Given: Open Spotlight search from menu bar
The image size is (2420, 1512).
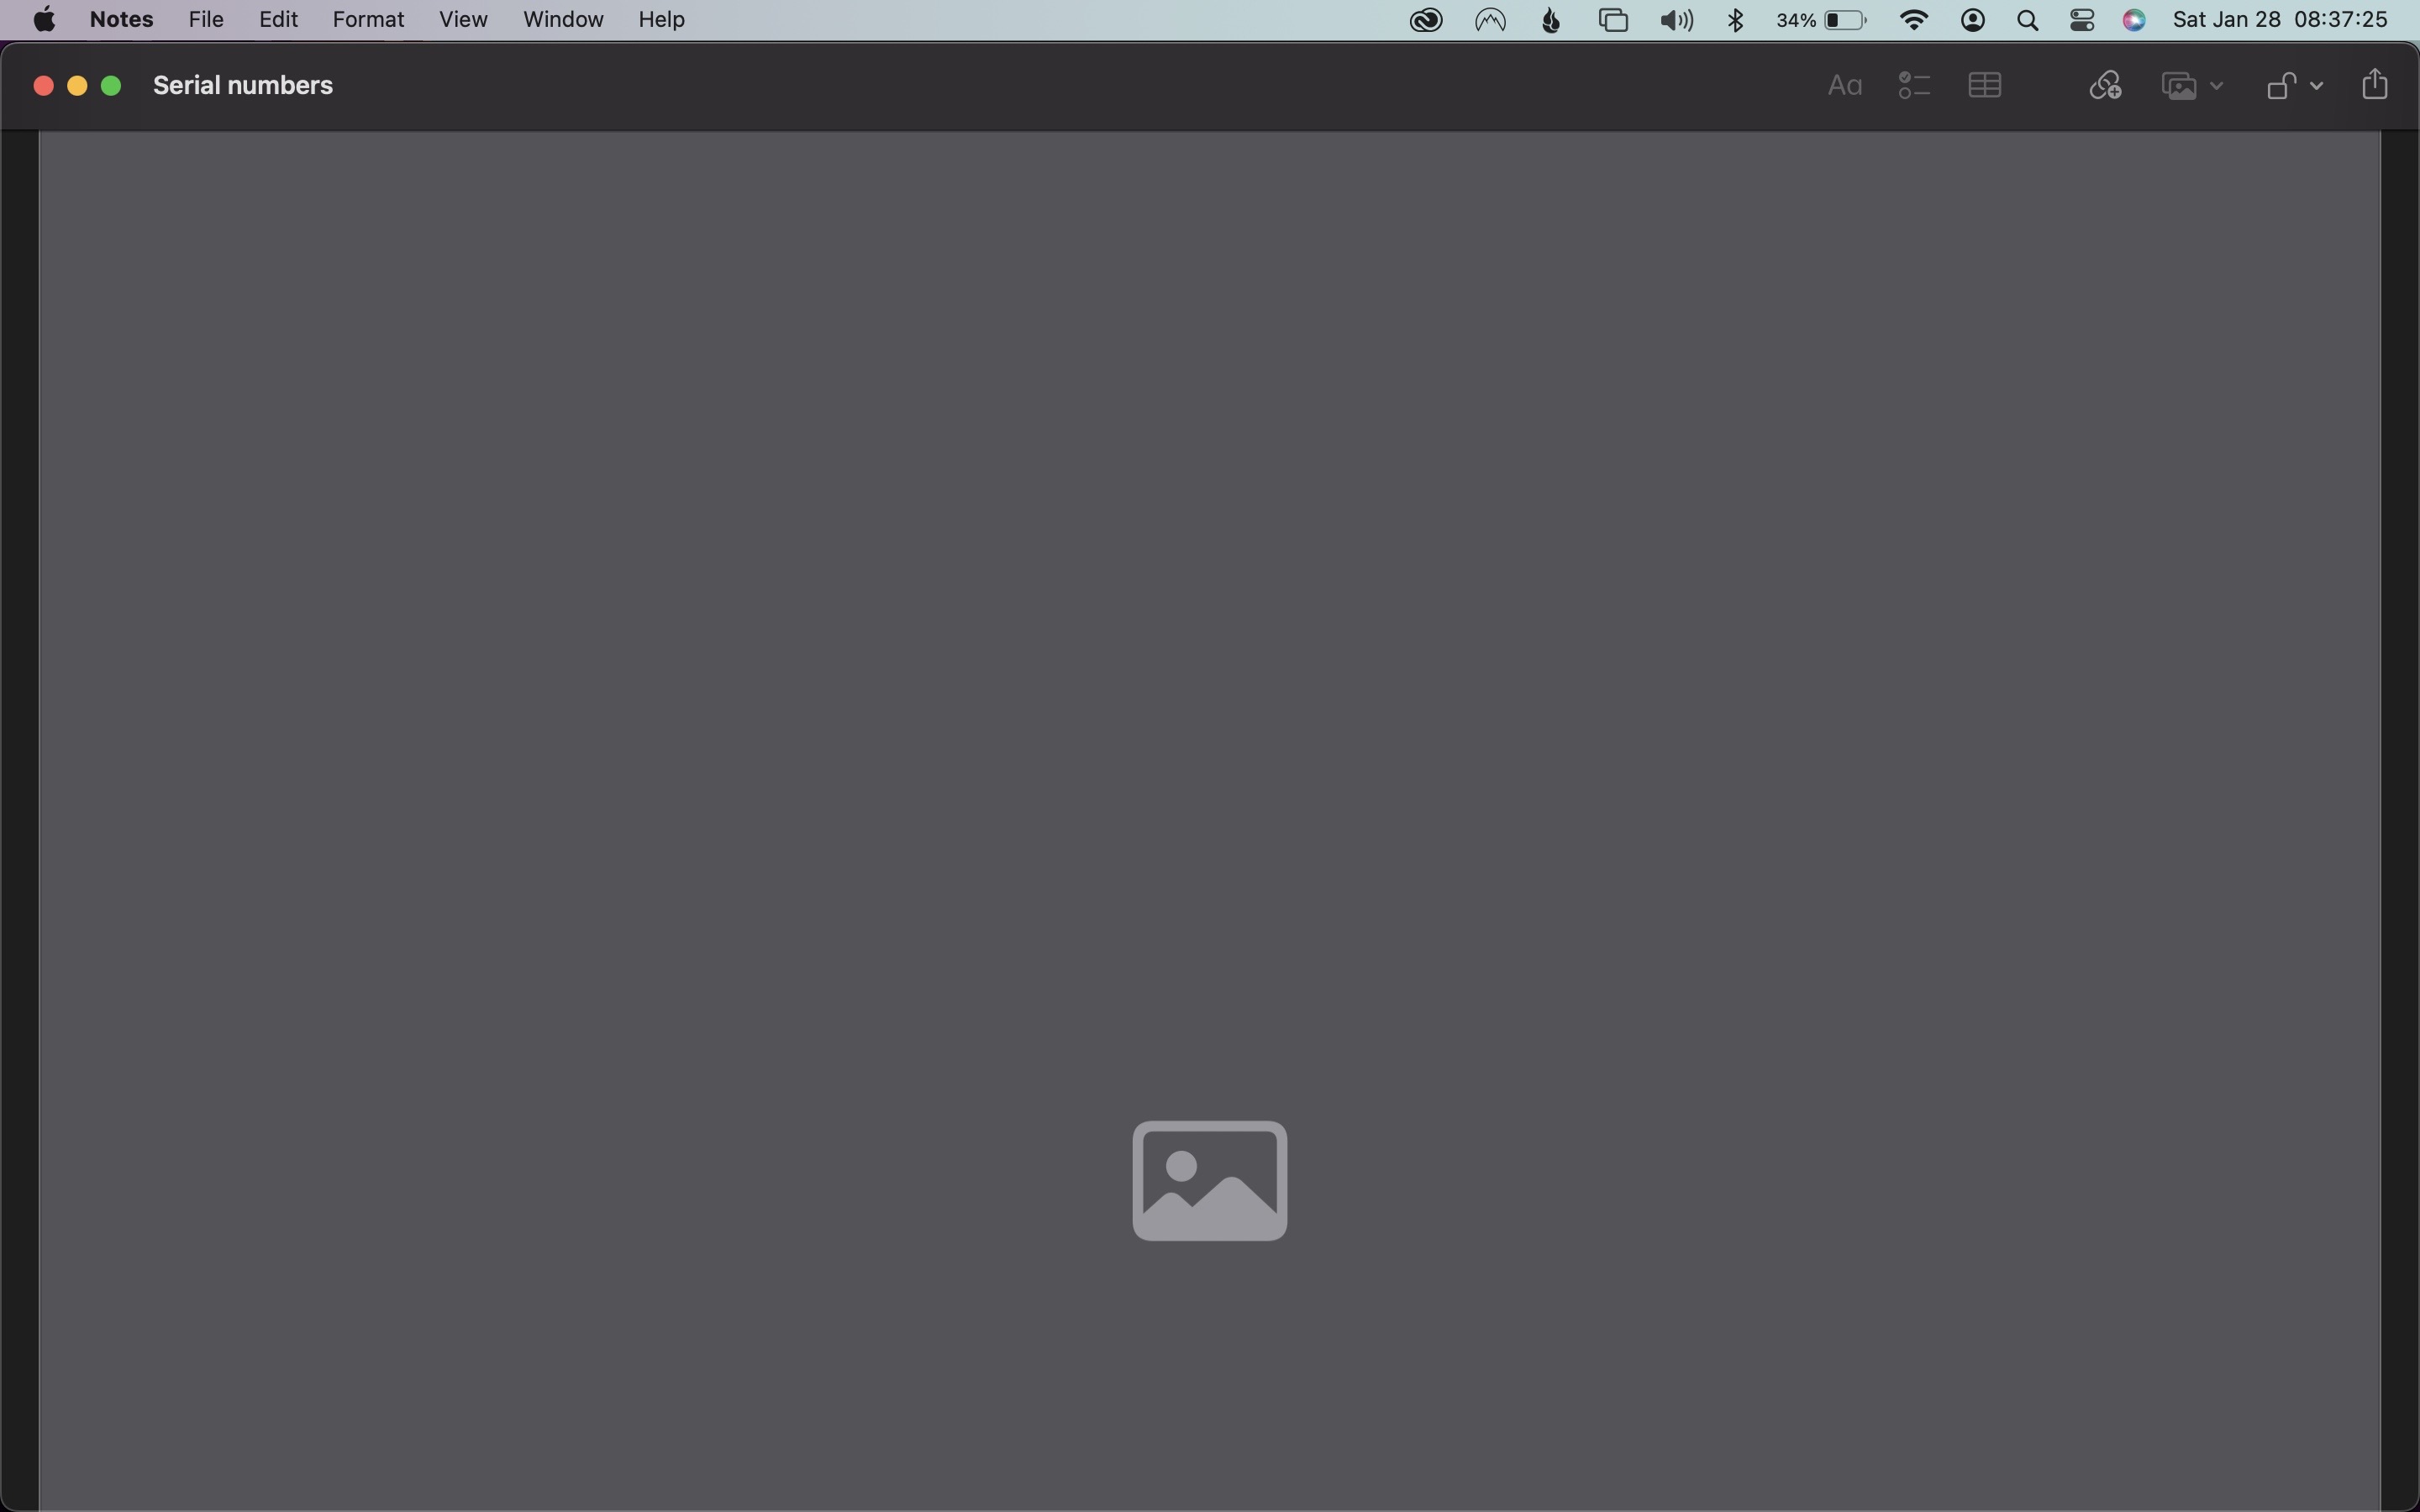Looking at the screenshot, I should click(2027, 19).
